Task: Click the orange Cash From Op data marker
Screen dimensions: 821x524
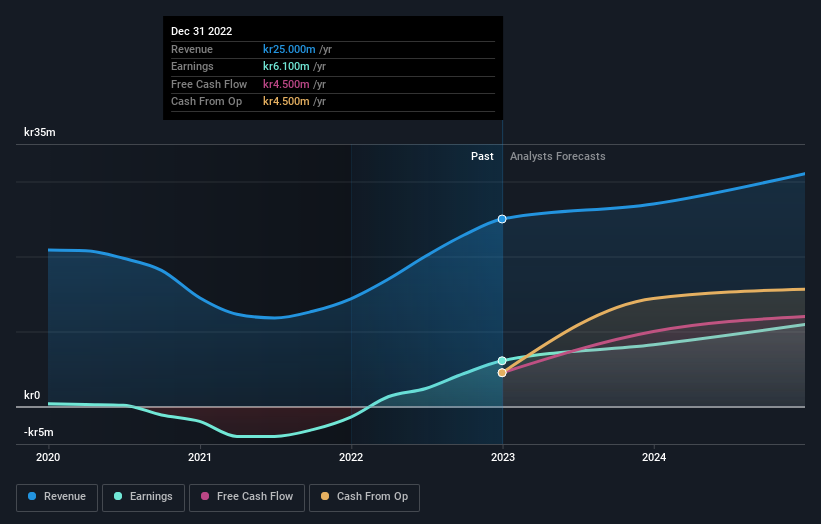Action: click(502, 373)
